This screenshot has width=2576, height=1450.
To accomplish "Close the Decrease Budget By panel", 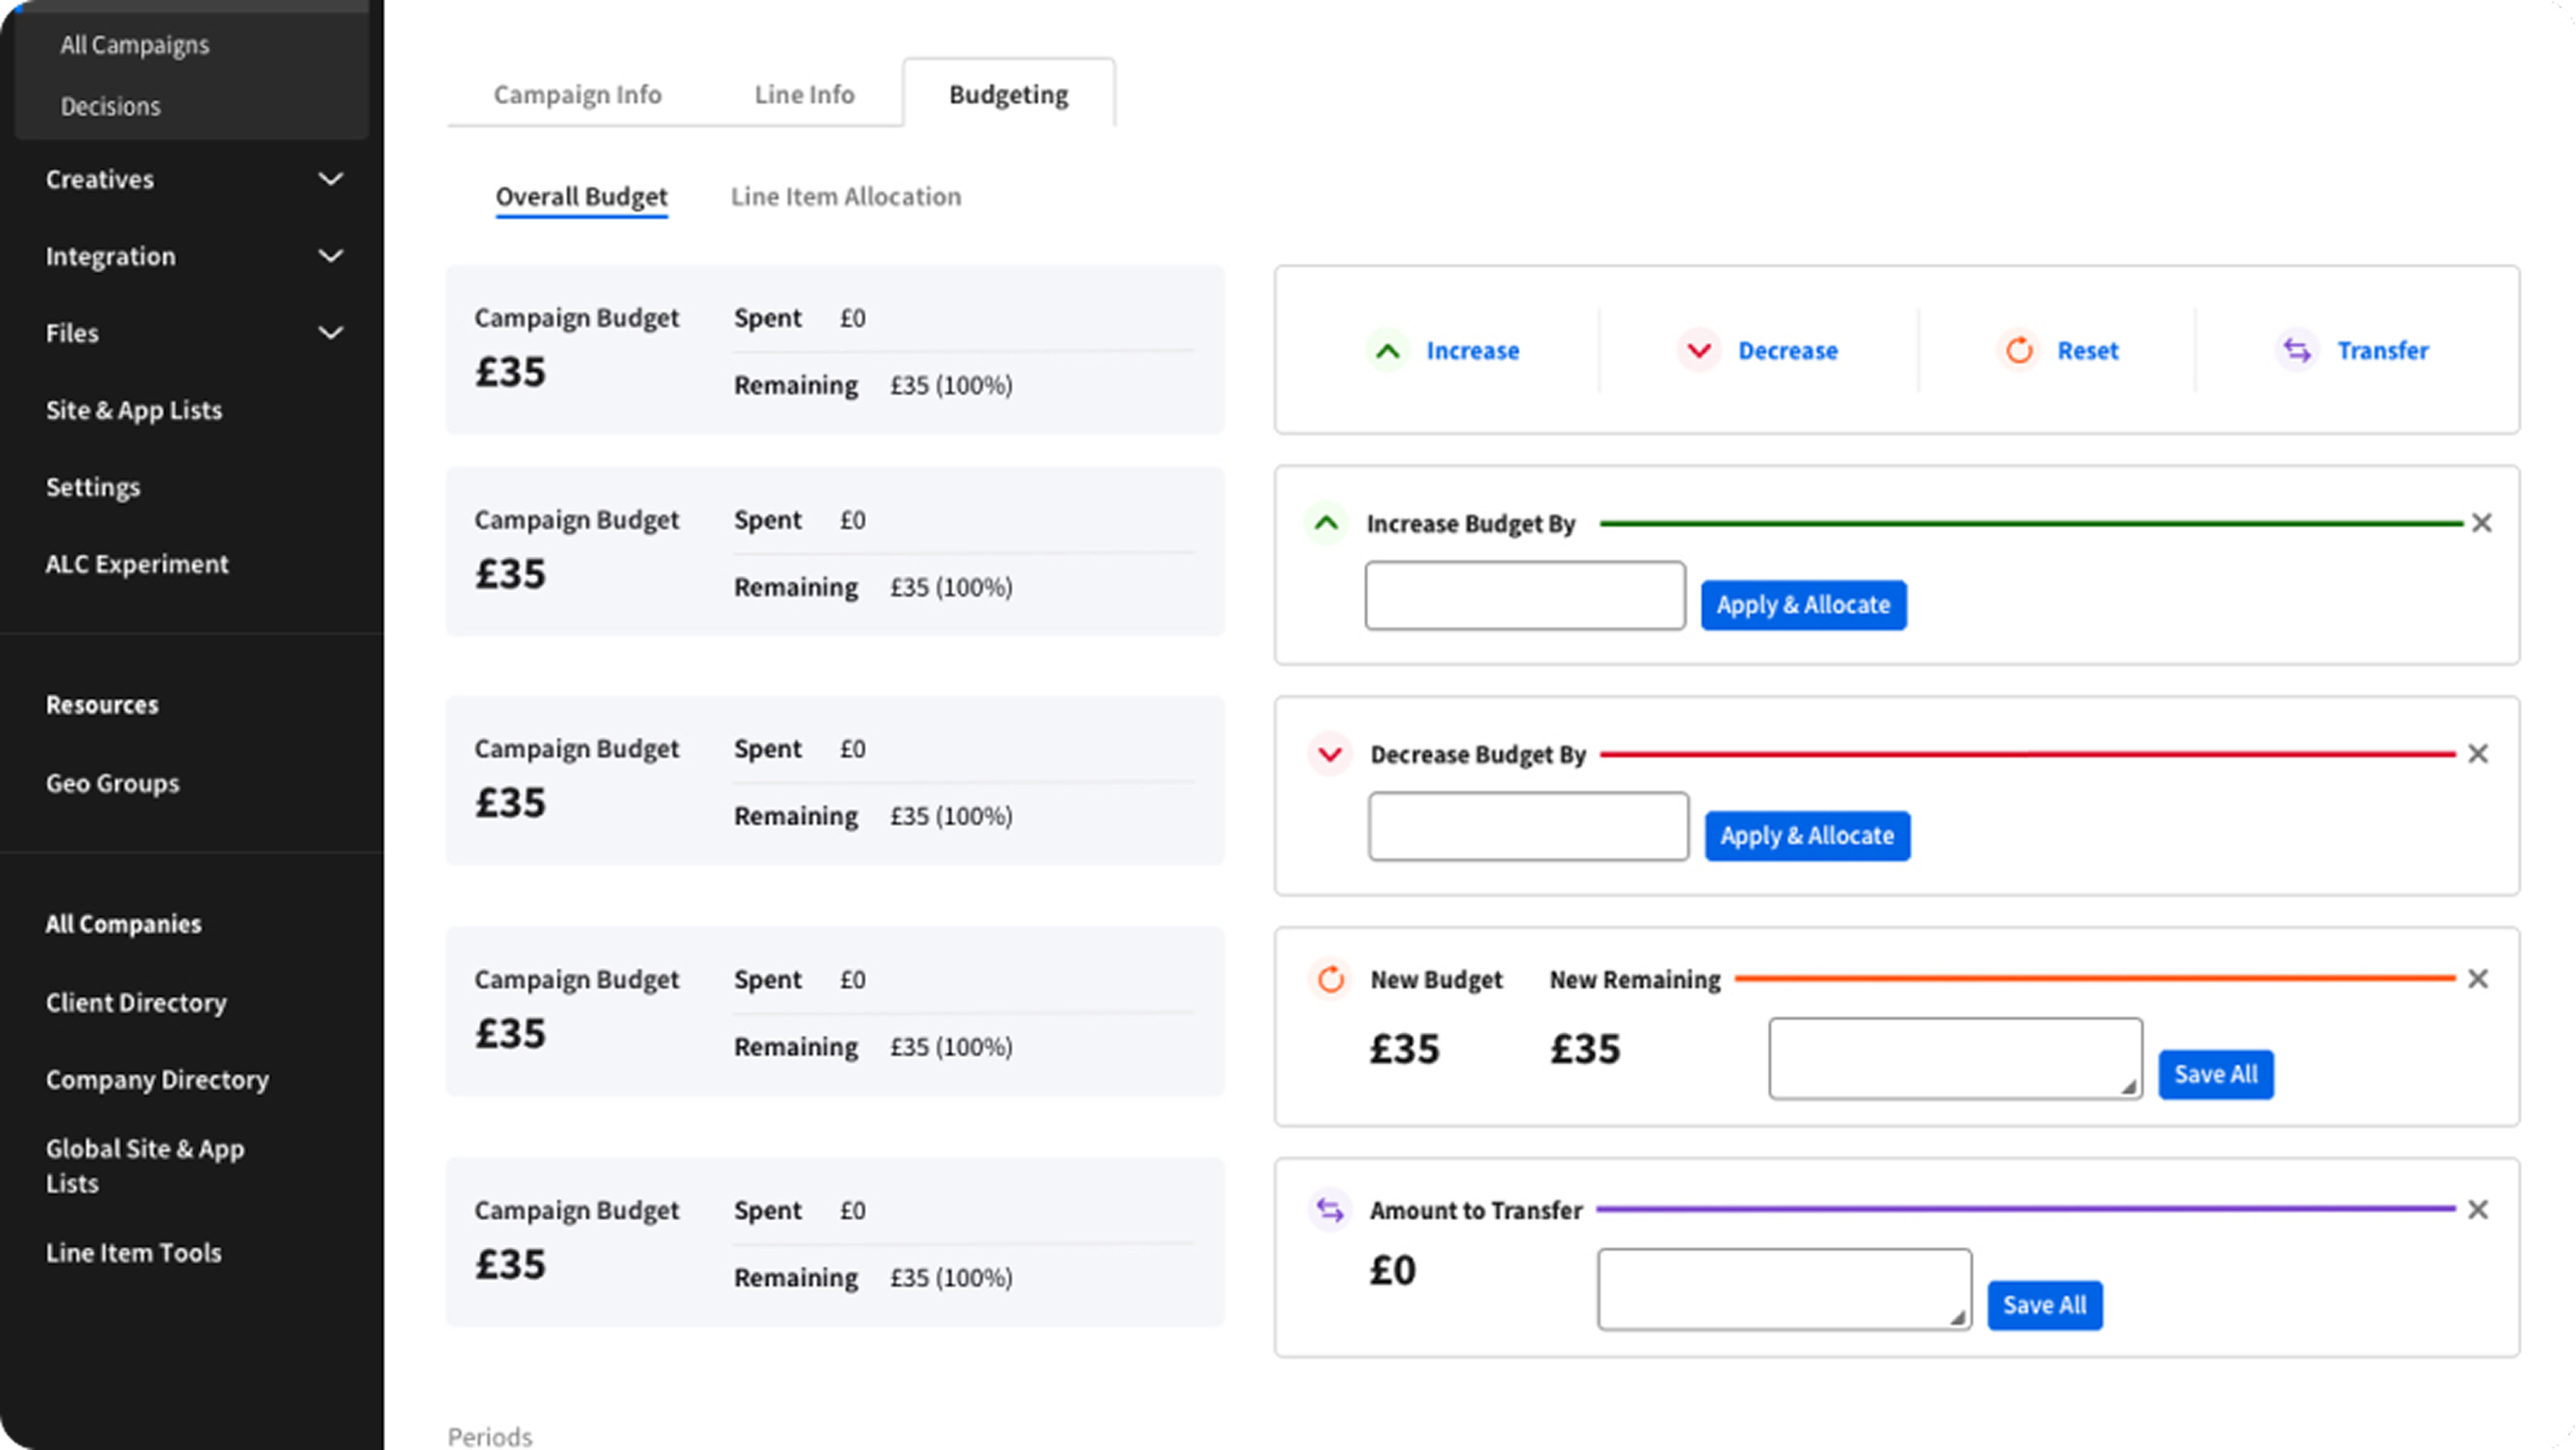I will (2477, 754).
